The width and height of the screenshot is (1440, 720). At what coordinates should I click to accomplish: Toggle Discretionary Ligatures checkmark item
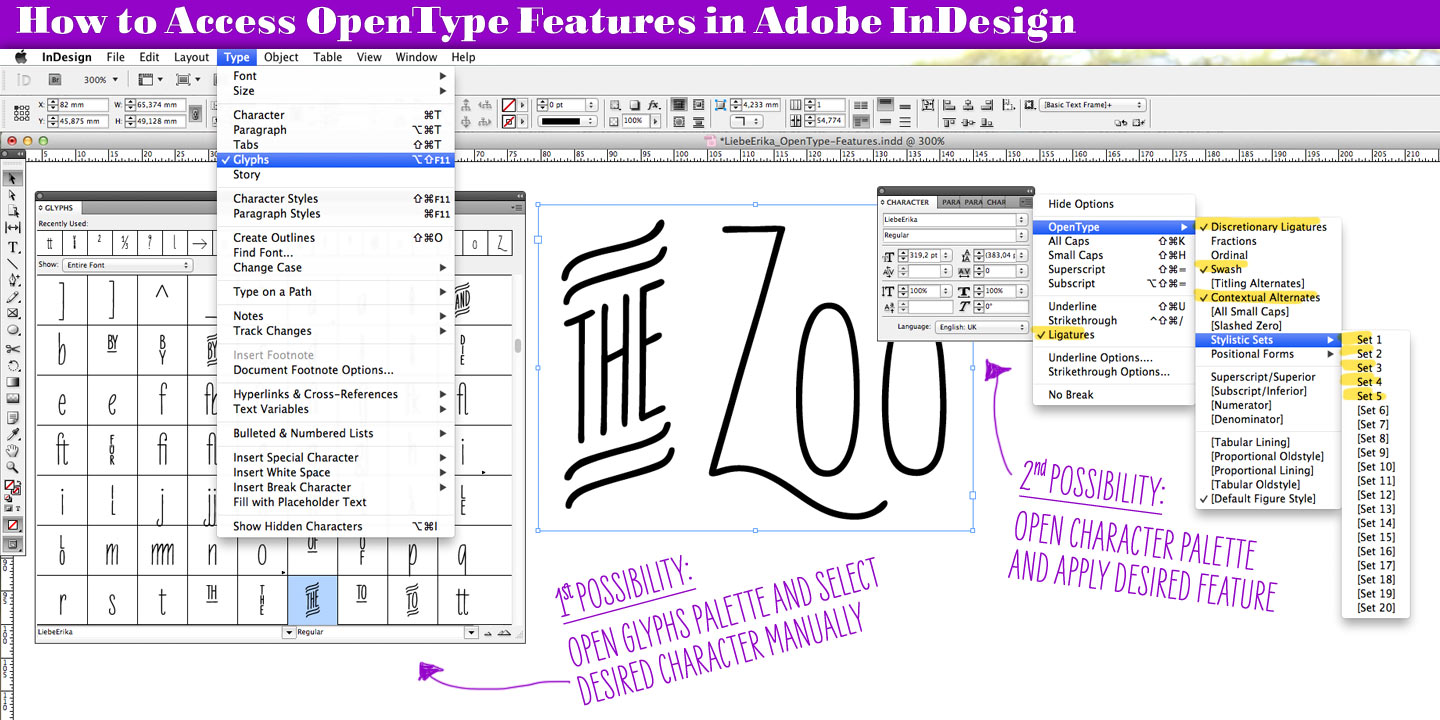tap(1268, 227)
